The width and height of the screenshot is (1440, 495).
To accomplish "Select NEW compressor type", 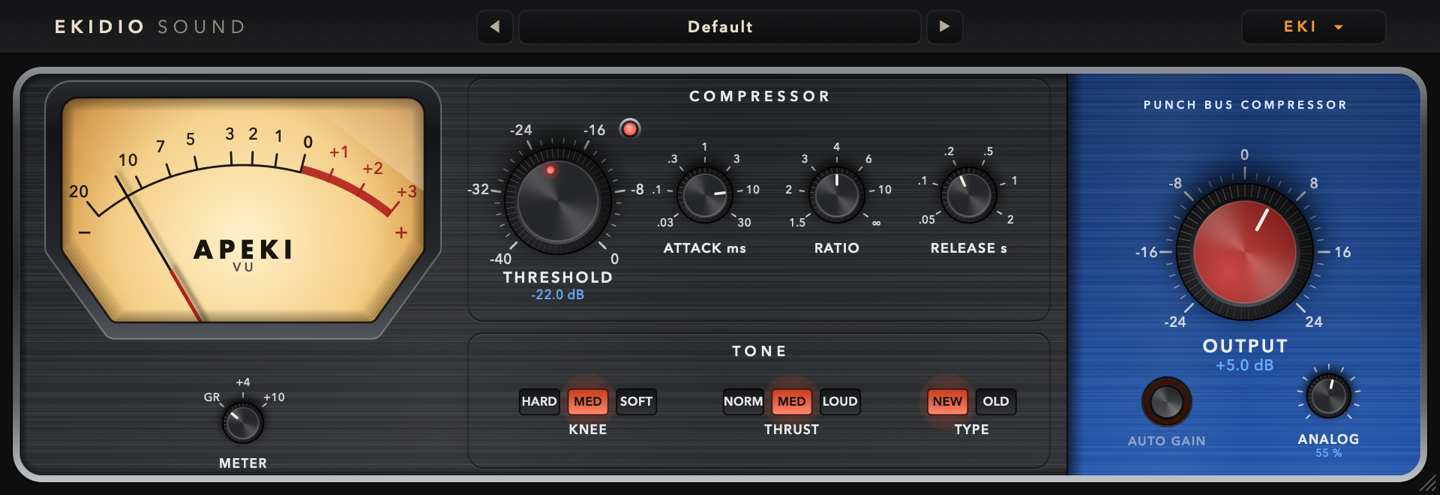I will coord(947,402).
